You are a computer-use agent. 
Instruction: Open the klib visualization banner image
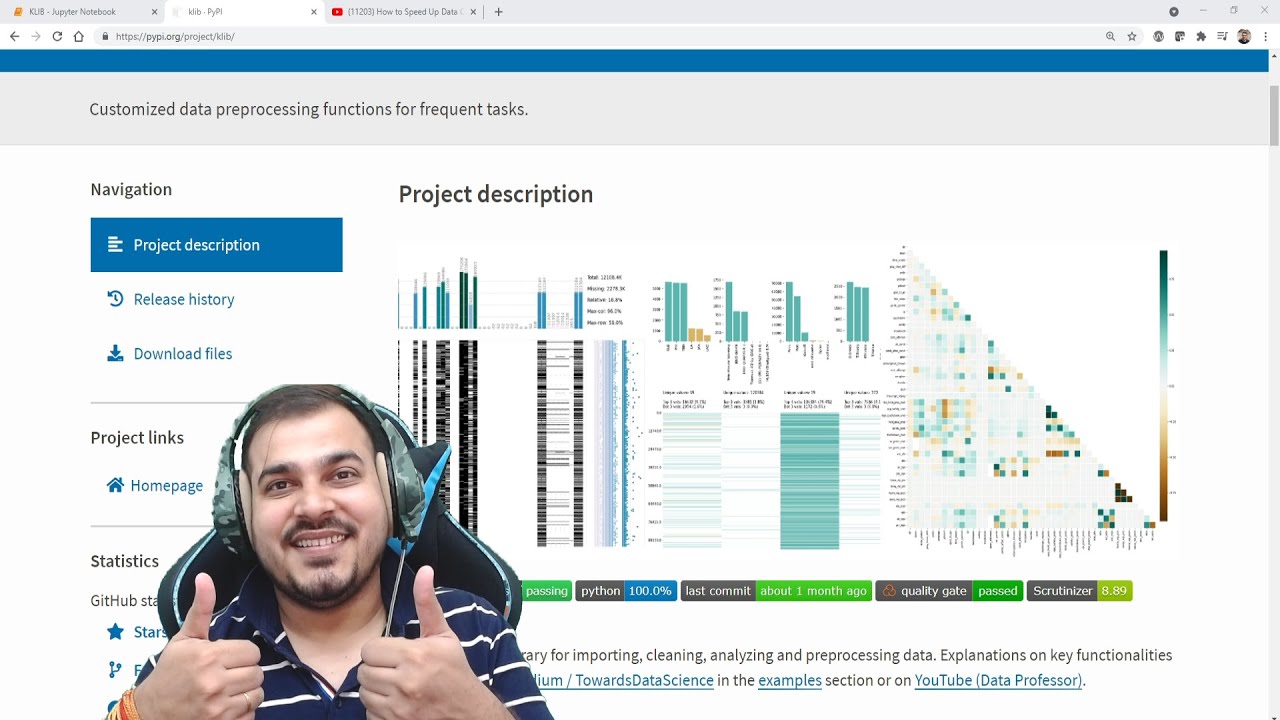[x=788, y=400]
